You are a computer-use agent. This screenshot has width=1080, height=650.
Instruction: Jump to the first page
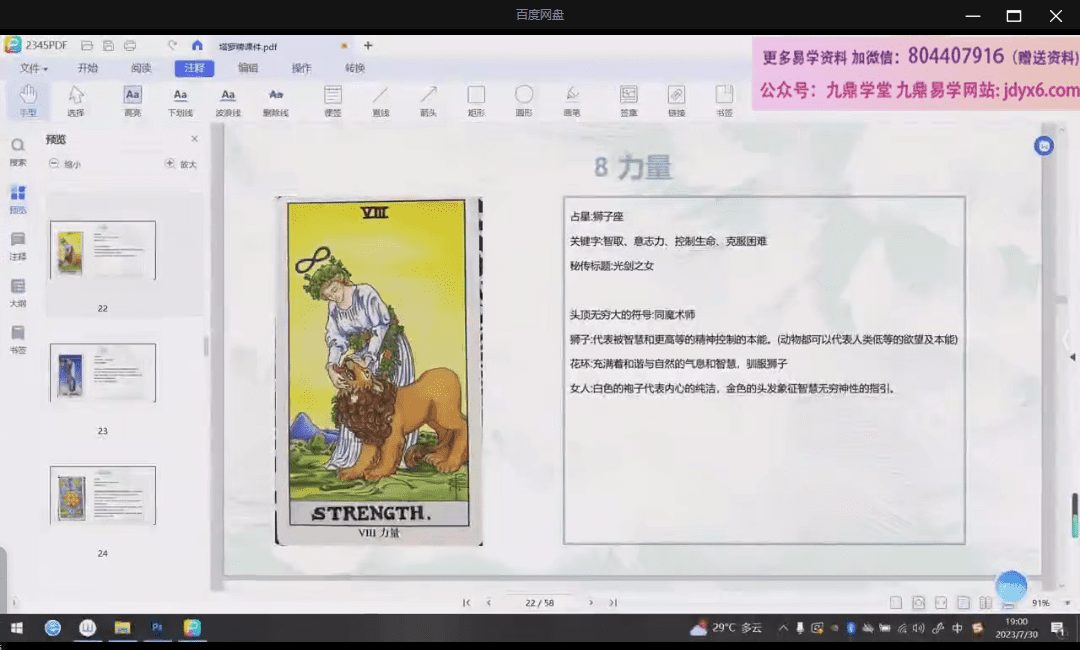466,602
